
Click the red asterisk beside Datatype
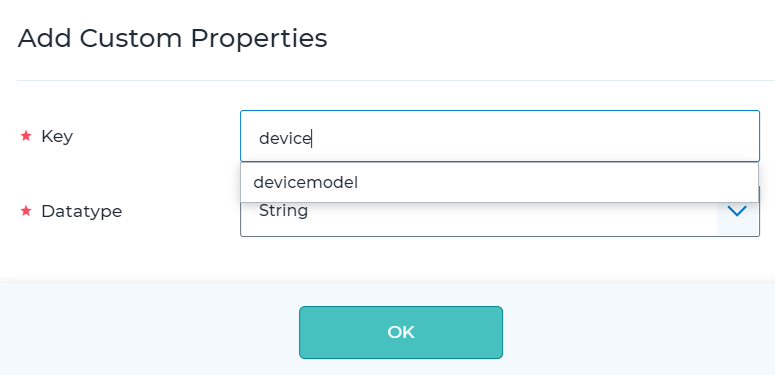point(26,211)
